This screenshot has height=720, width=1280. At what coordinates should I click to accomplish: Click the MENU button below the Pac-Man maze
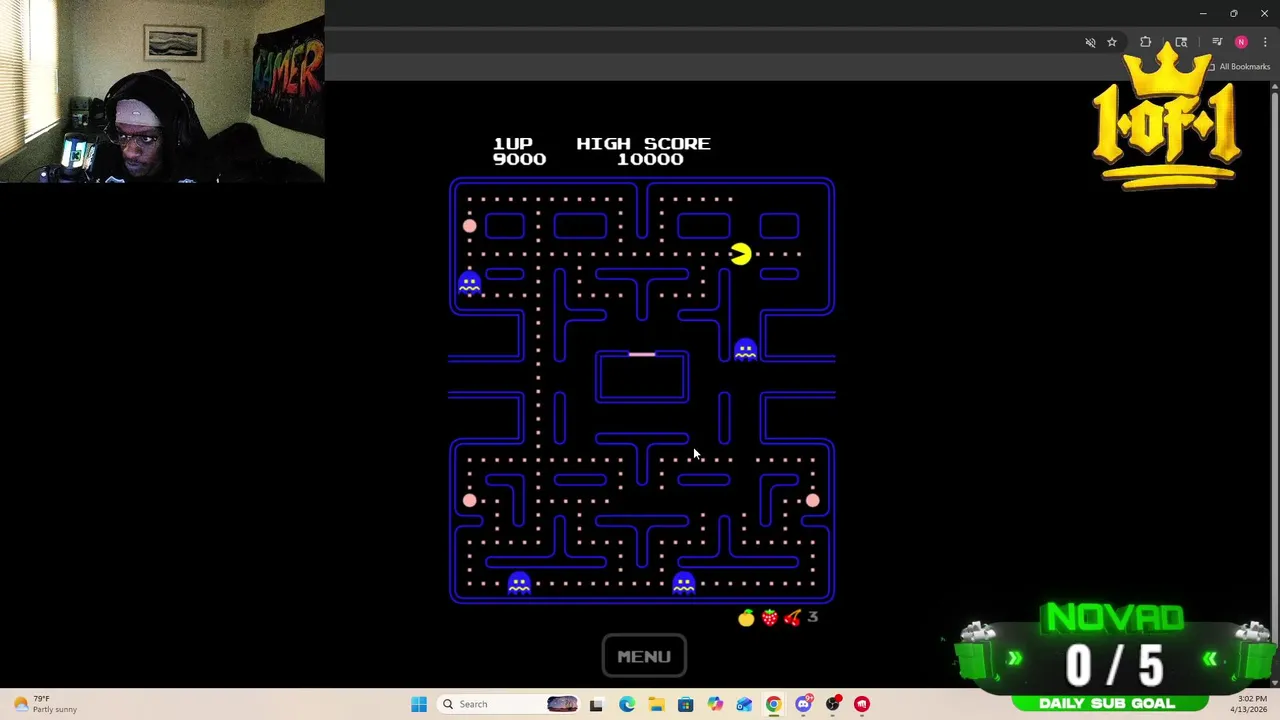644,656
